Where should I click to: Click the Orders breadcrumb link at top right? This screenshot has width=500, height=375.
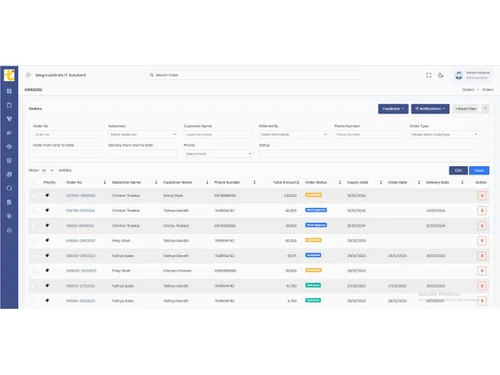468,90
